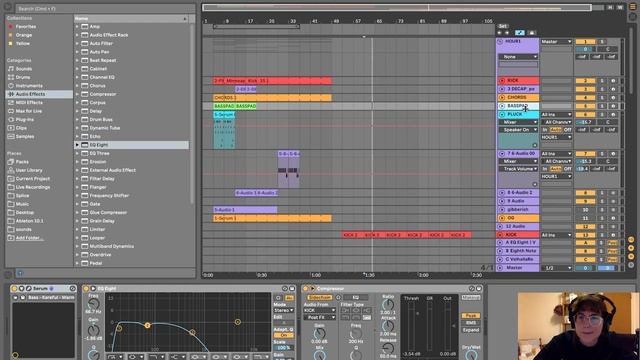Click the Set locator button
640x360 pixels.
[x=502, y=26]
